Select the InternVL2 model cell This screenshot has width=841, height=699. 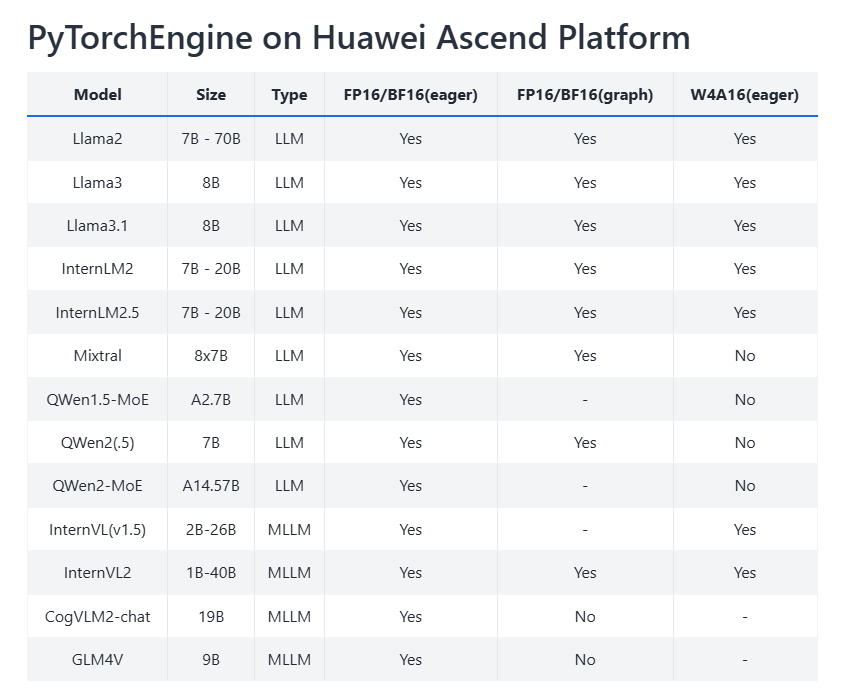click(x=98, y=572)
